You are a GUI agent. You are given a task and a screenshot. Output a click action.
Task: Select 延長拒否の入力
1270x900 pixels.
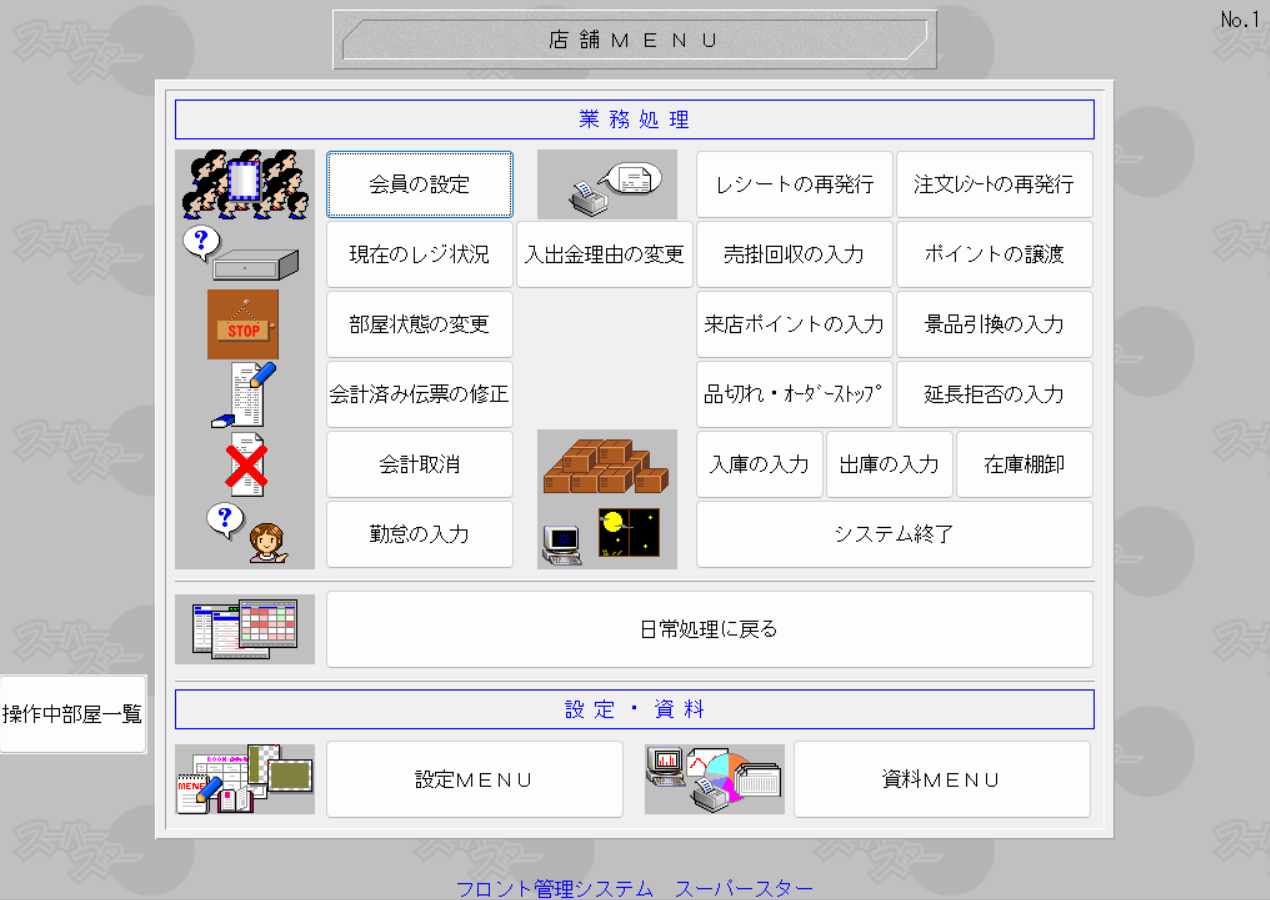(x=995, y=394)
